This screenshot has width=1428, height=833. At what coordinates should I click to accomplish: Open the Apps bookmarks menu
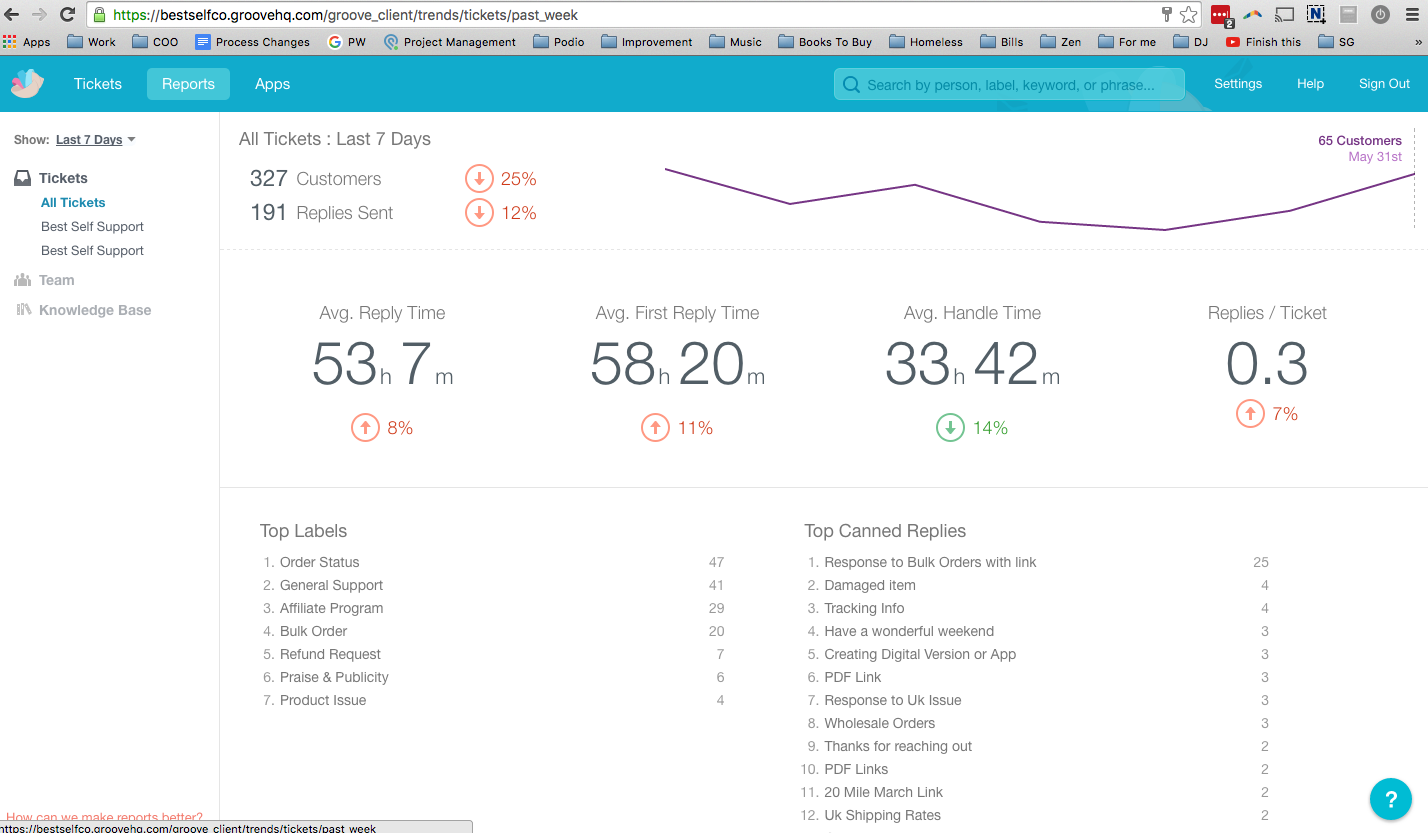(x=27, y=41)
